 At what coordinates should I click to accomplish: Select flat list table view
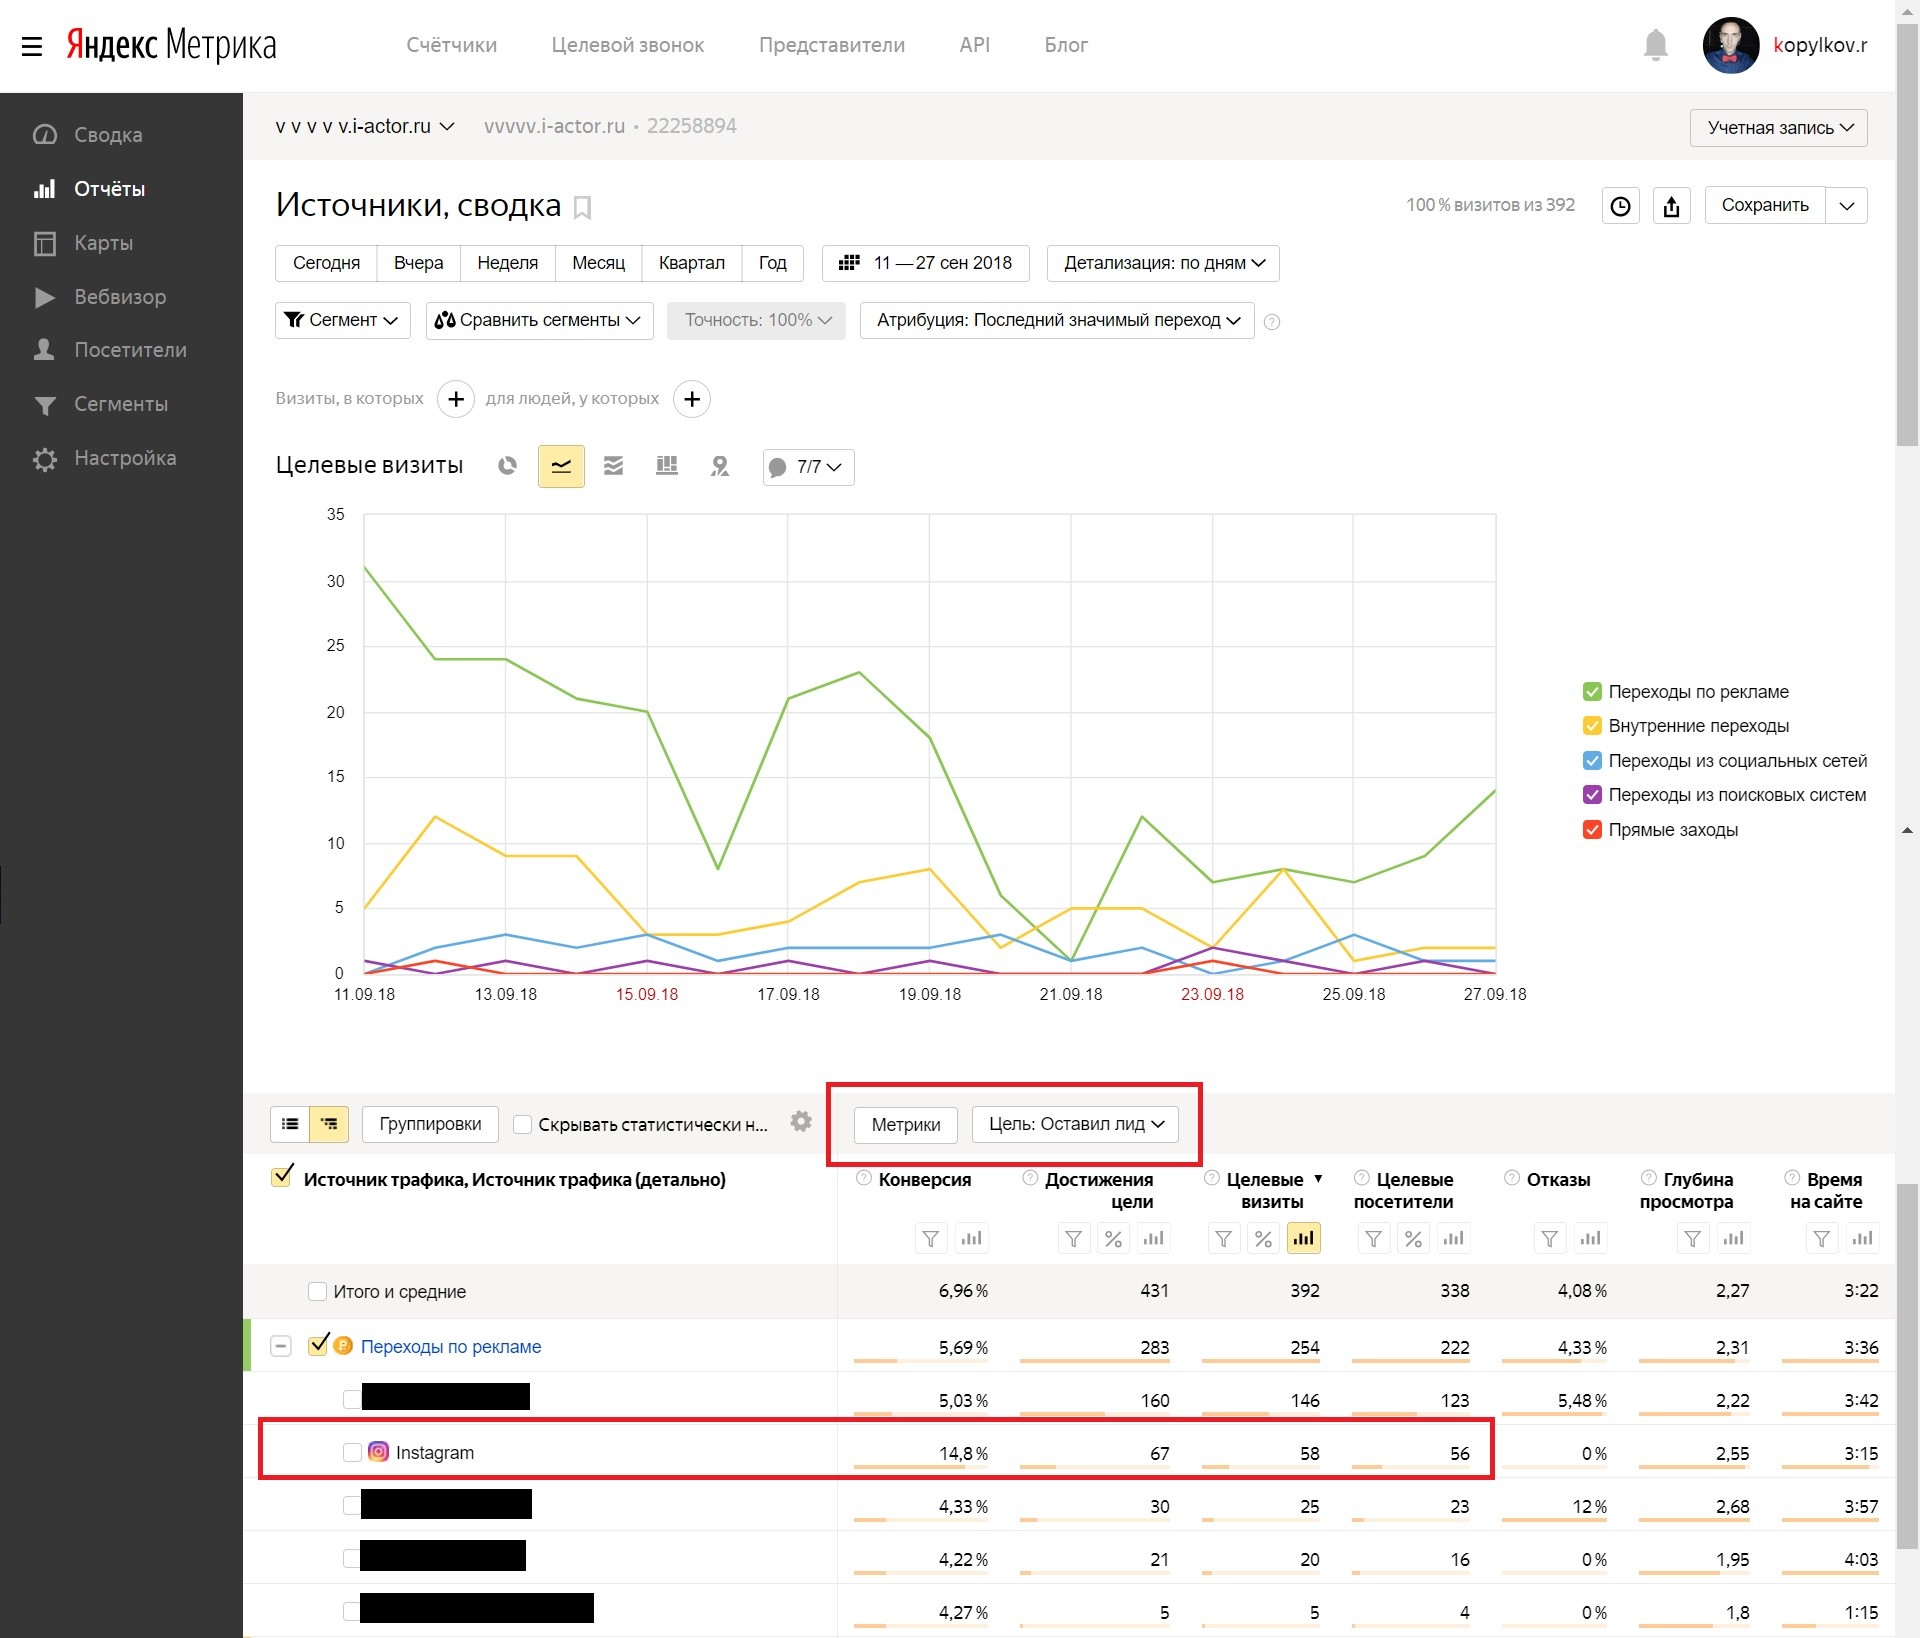[290, 1124]
